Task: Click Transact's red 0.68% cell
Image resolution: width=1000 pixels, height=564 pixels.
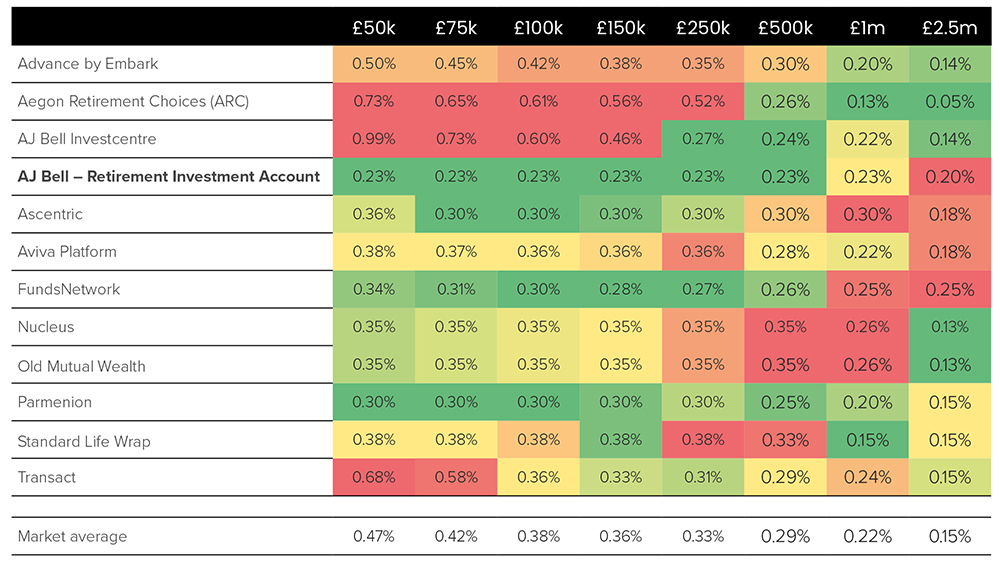Action: coord(373,477)
